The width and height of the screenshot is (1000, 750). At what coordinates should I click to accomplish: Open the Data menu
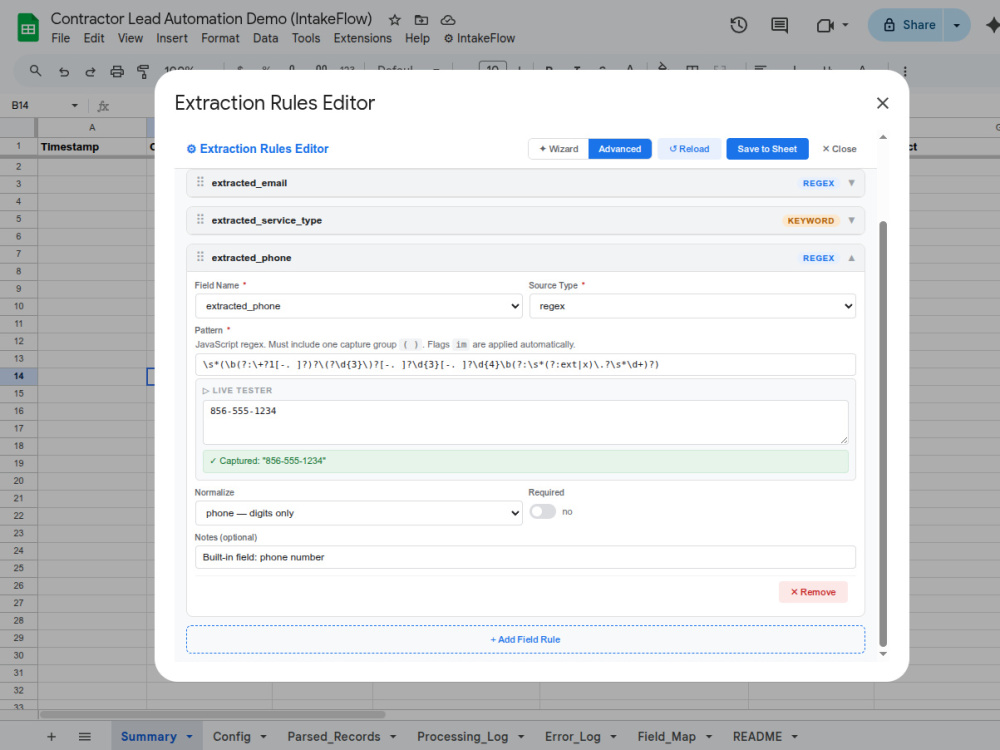tap(265, 38)
